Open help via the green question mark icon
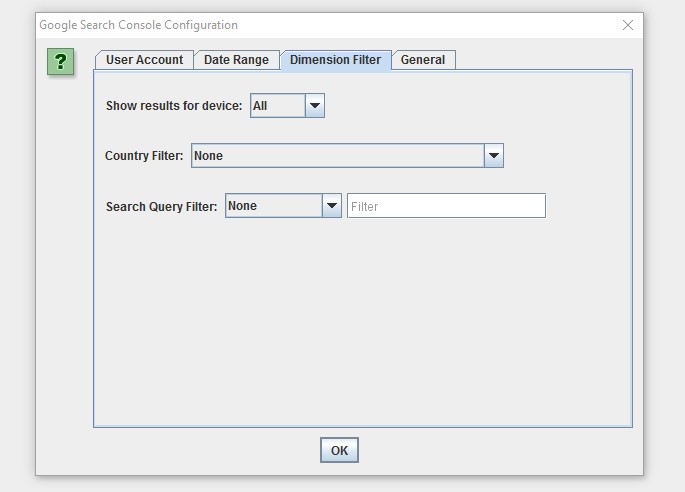This screenshot has height=492, width=685. click(60, 62)
